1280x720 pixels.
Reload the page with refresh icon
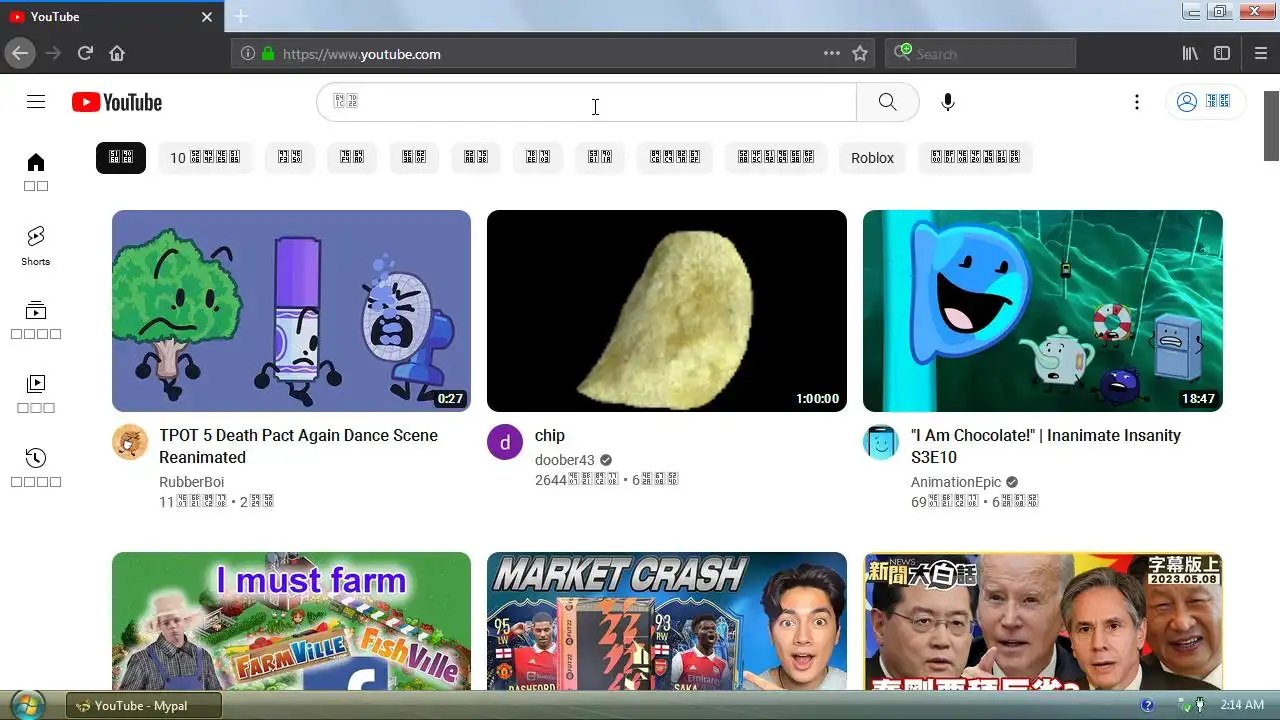[x=85, y=54]
